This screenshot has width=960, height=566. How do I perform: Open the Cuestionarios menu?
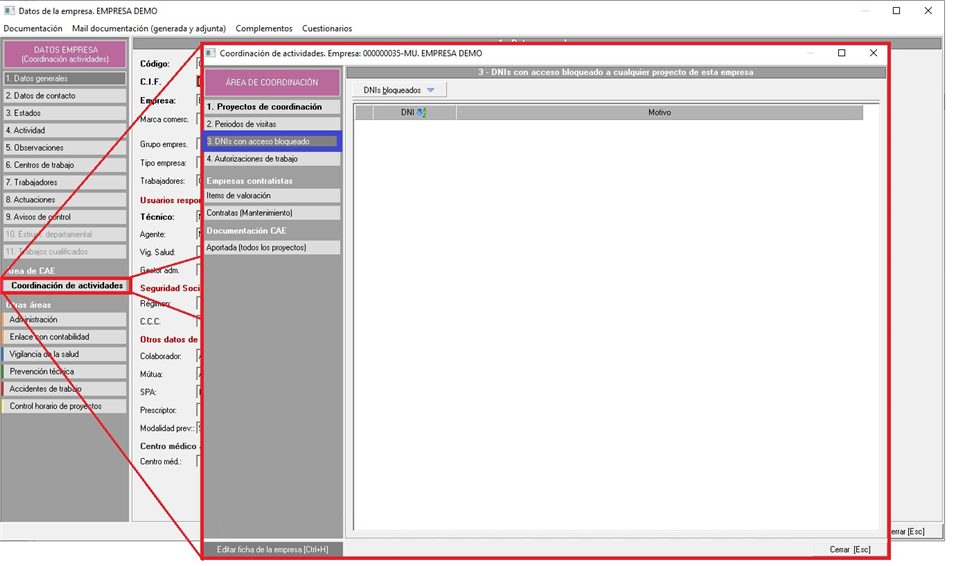327,29
